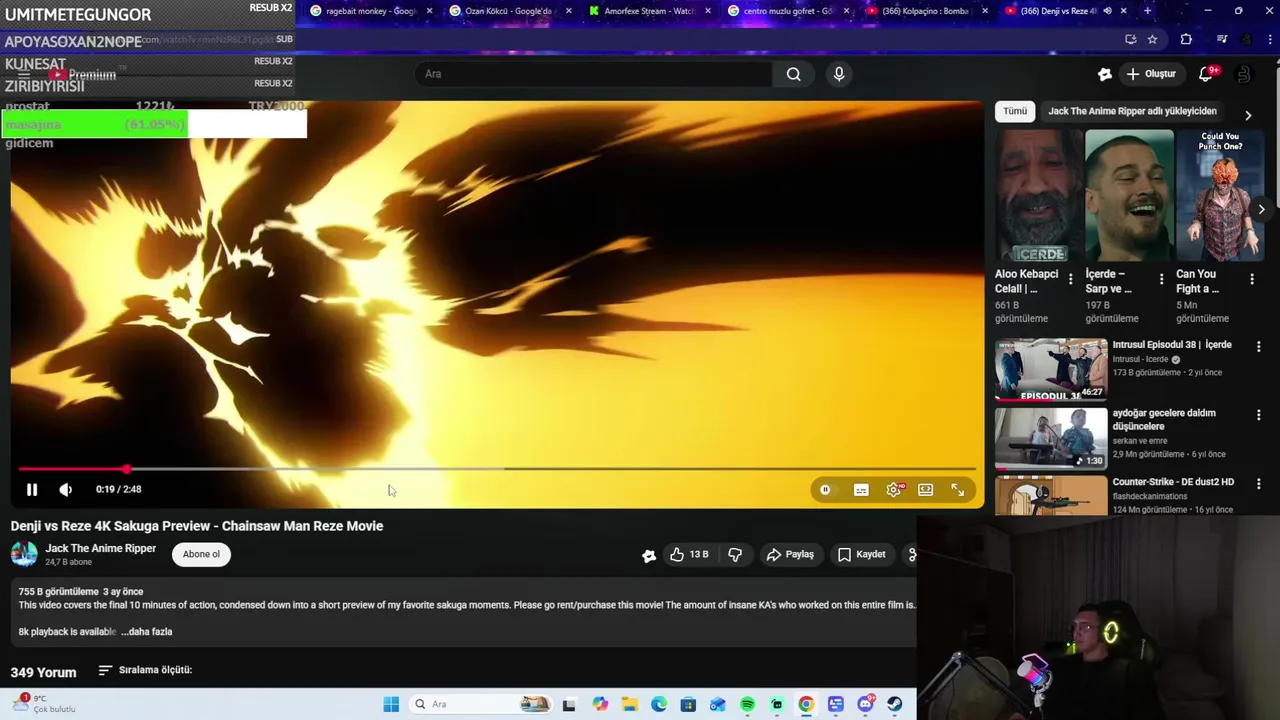Open the taskbar weather widget
The width and height of the screenshot is (1280, 720).
coord(43,704)
